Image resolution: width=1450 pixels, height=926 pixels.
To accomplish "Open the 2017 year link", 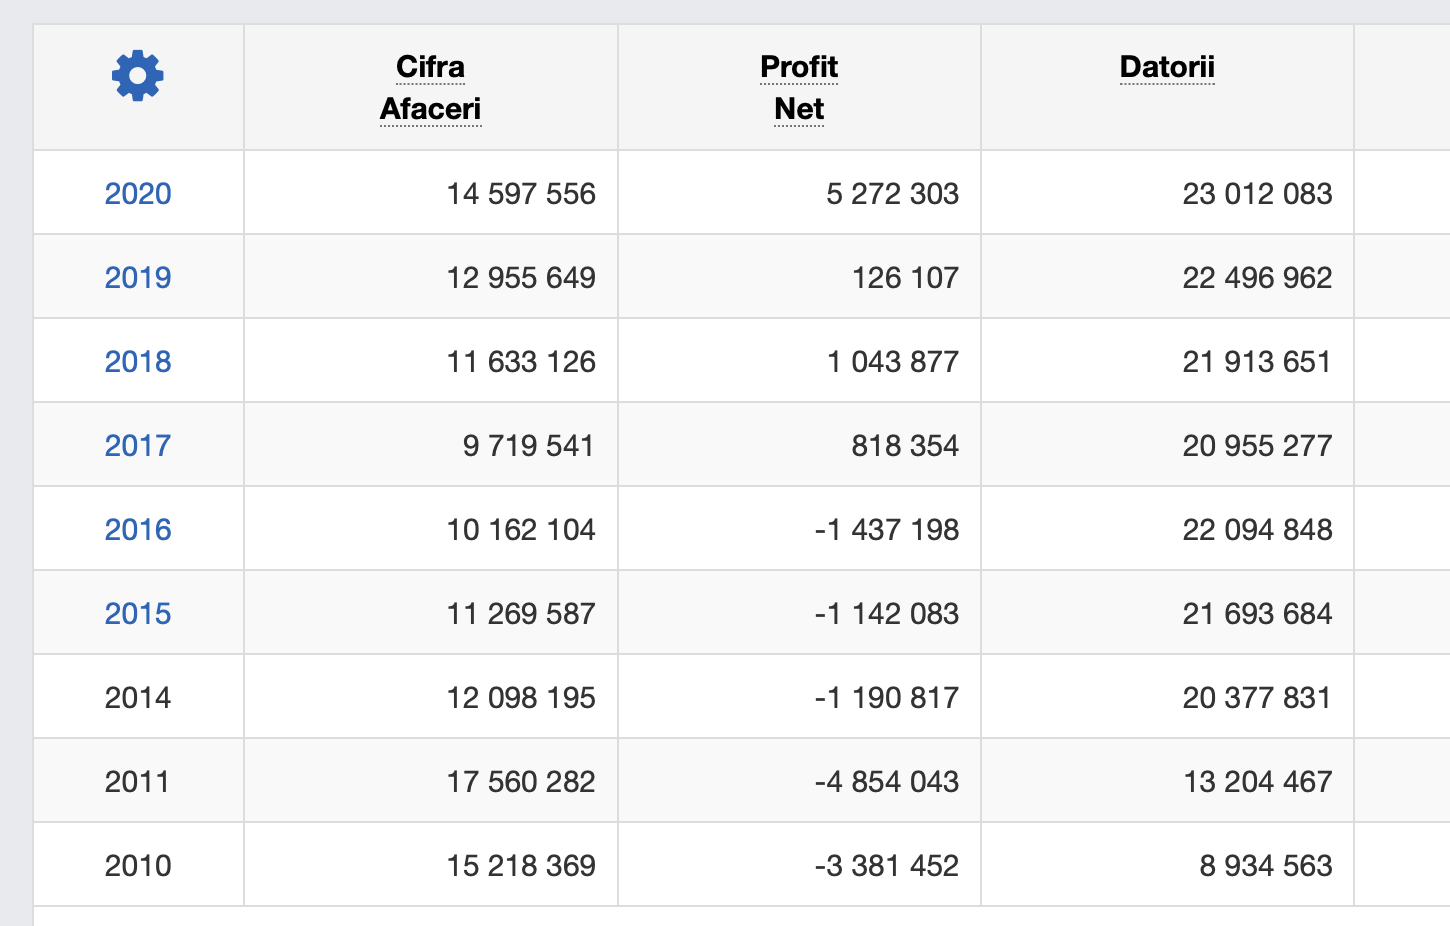I will coord(138,446).
